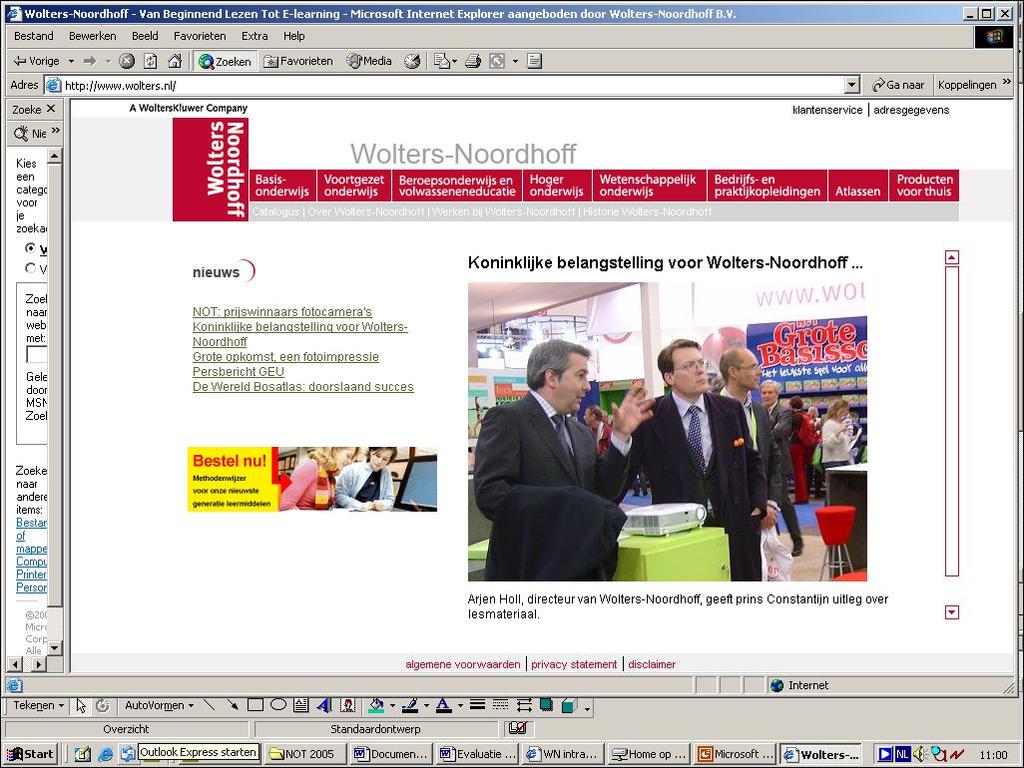Open the privacy statement footer link
1024x768 pixels.
click(574, 664)
